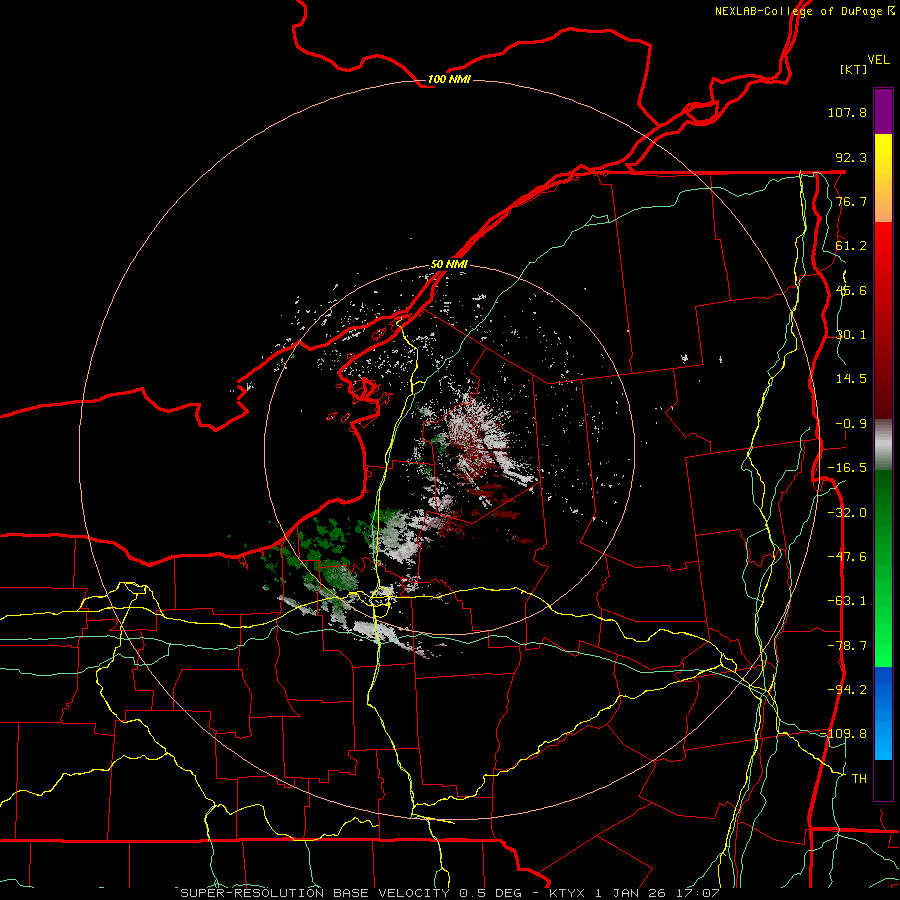Viewport: 900px width, 900px height.
Task: Select the 92.3 legend value
Action: [x=851, y=157]
